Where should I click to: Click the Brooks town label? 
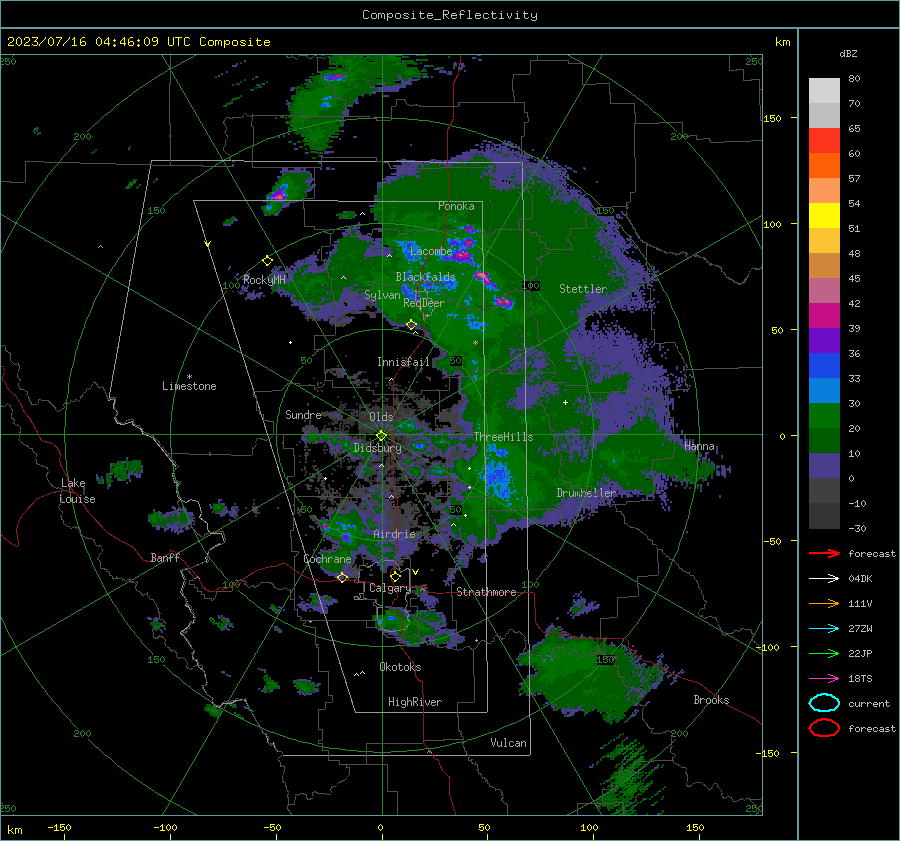click(x=711, y=700)
